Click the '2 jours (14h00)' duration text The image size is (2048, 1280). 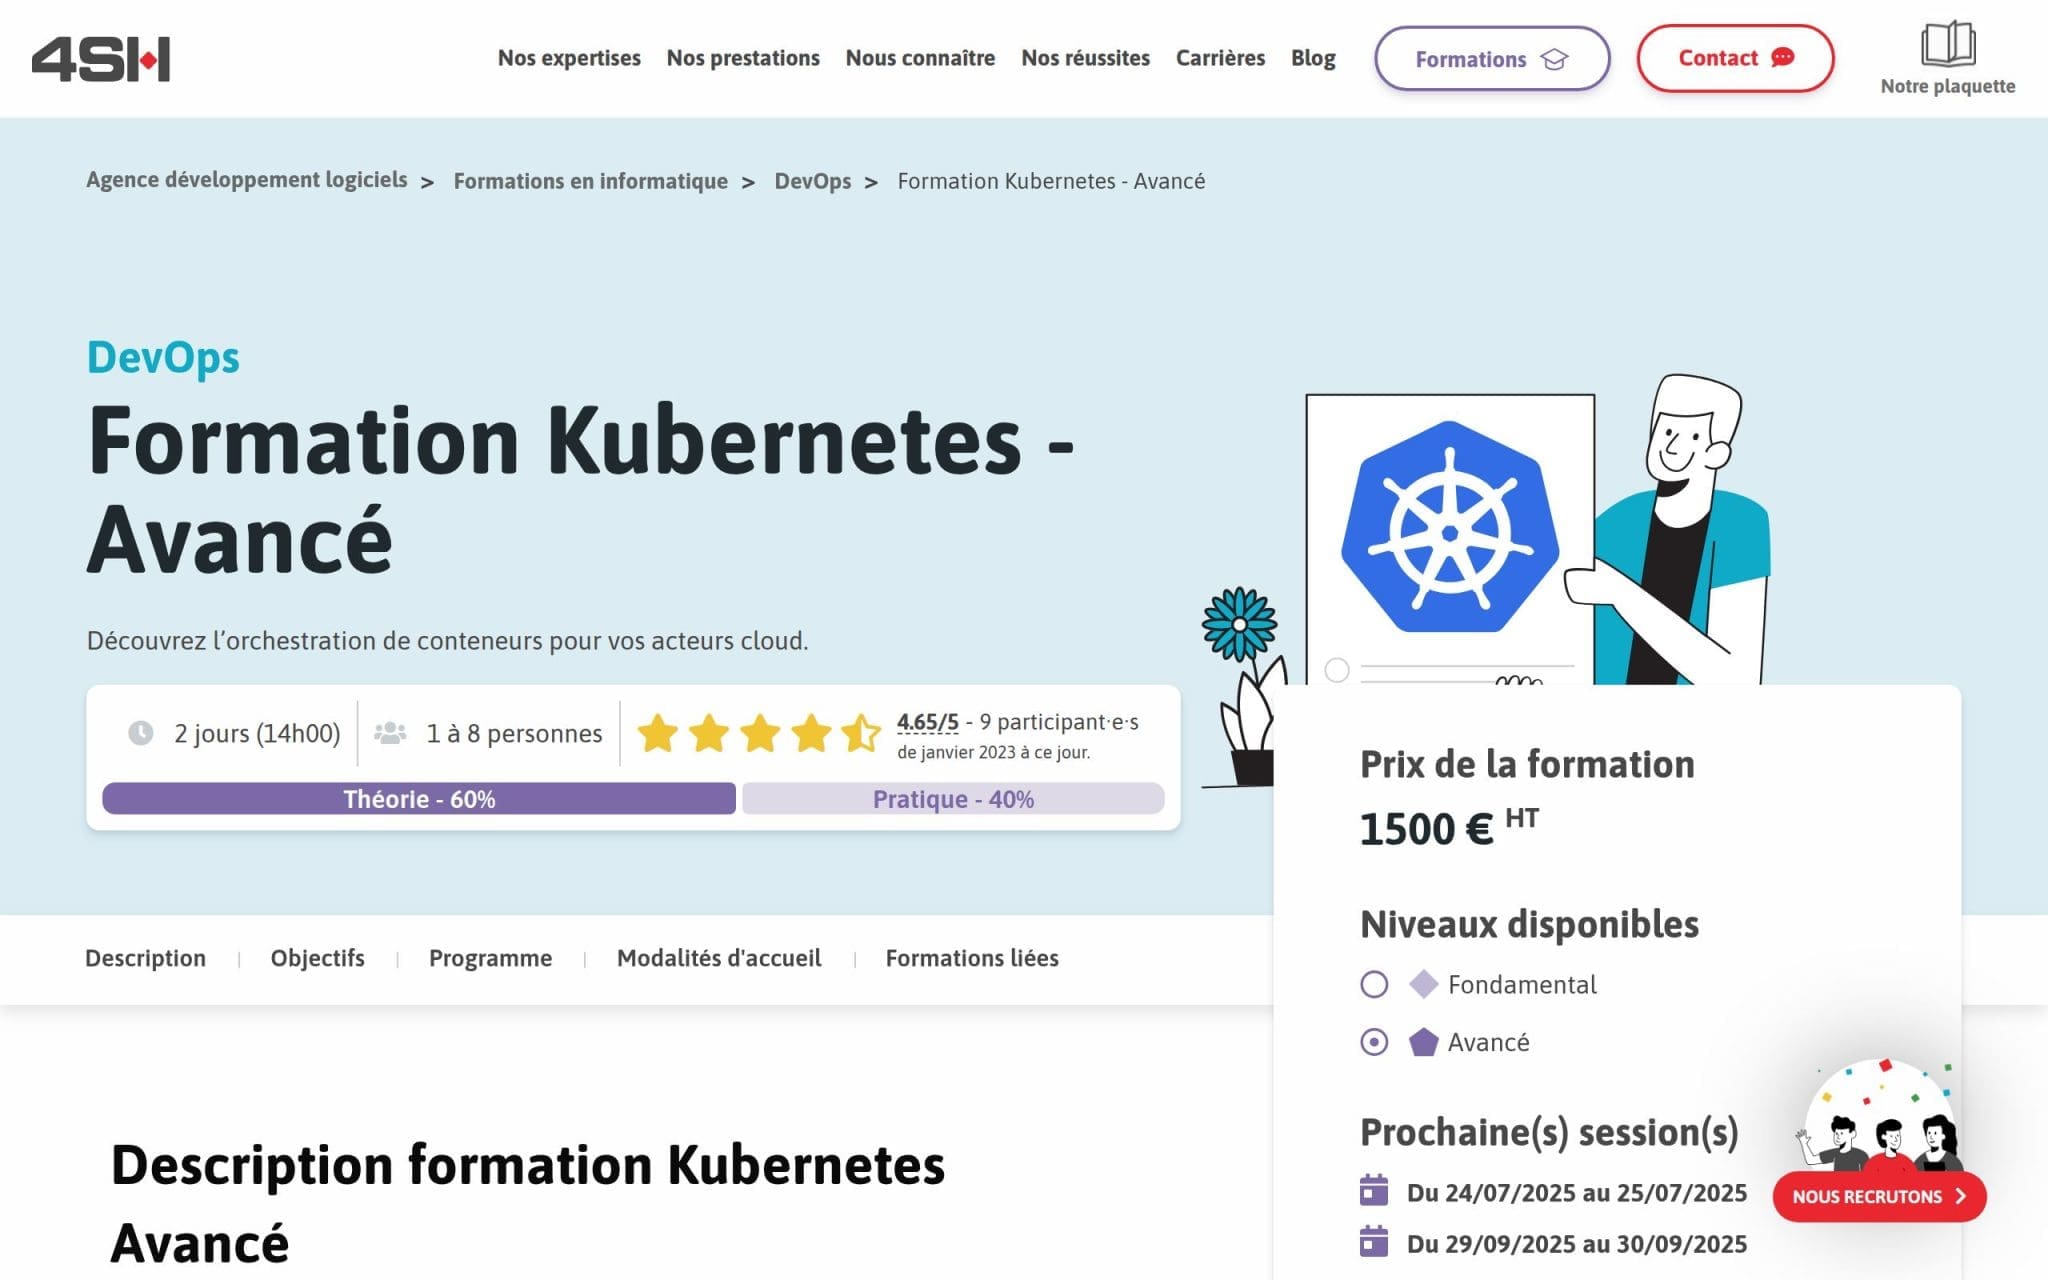257,733
